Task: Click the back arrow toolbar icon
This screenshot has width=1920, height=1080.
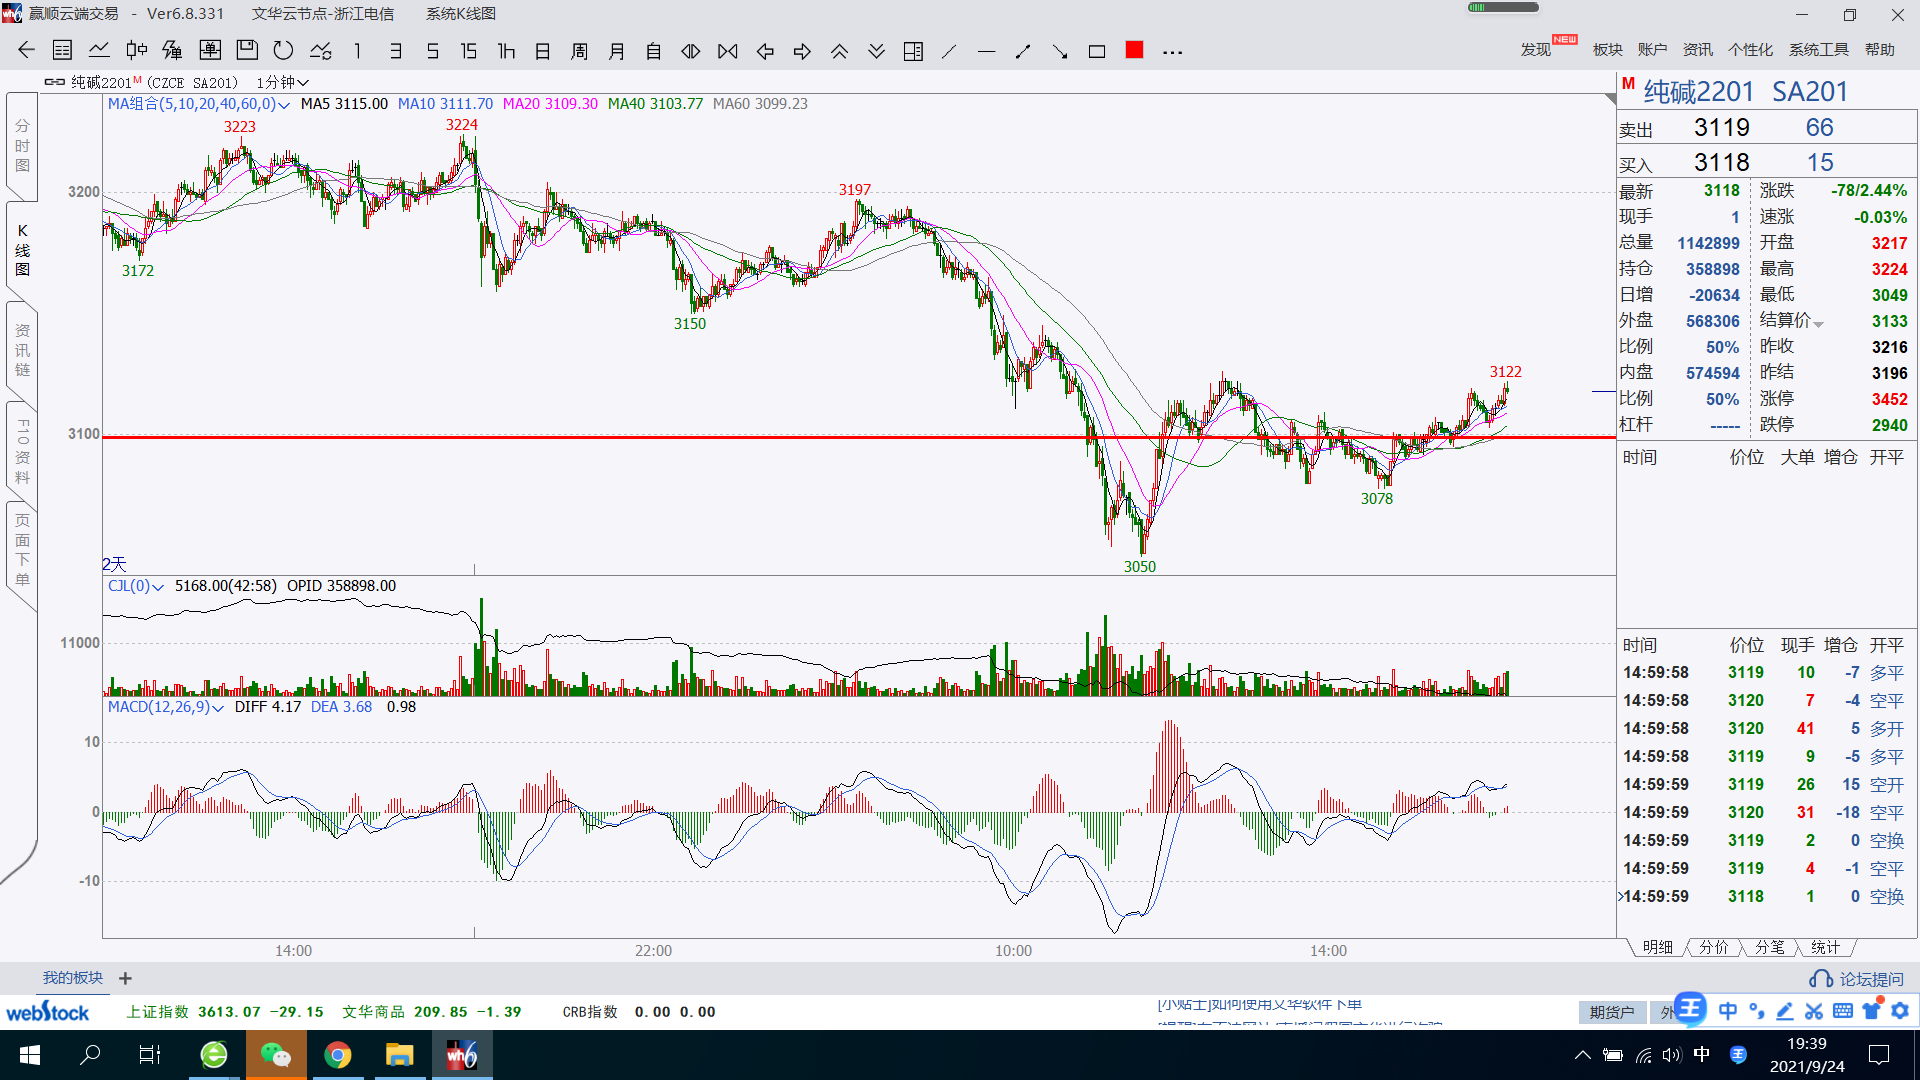Action: 27,51
